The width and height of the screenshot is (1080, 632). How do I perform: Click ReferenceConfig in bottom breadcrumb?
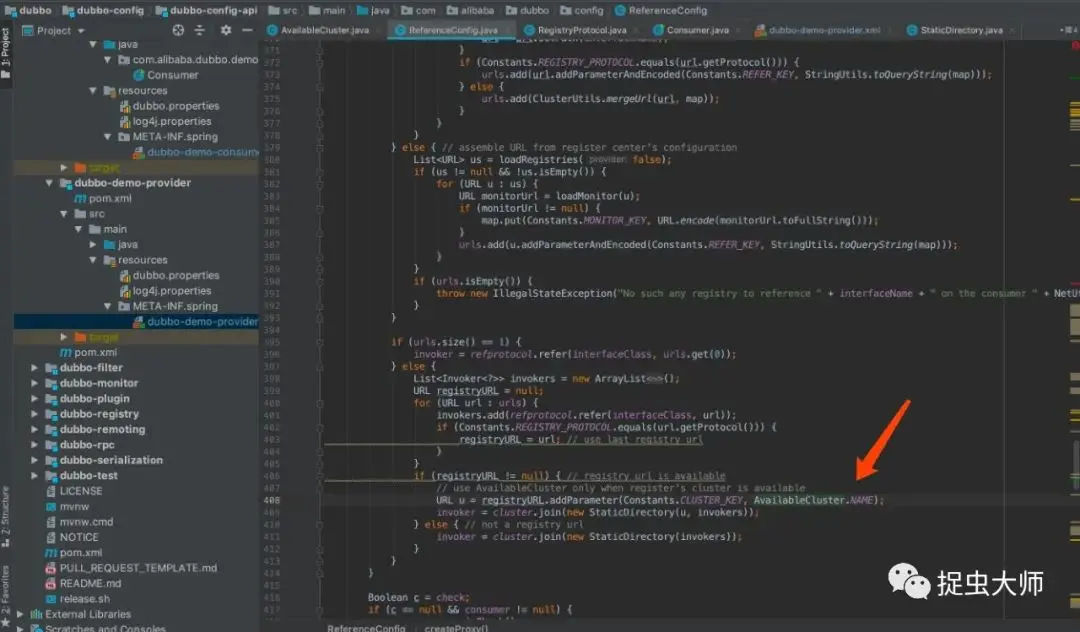[x=366, y=628]
